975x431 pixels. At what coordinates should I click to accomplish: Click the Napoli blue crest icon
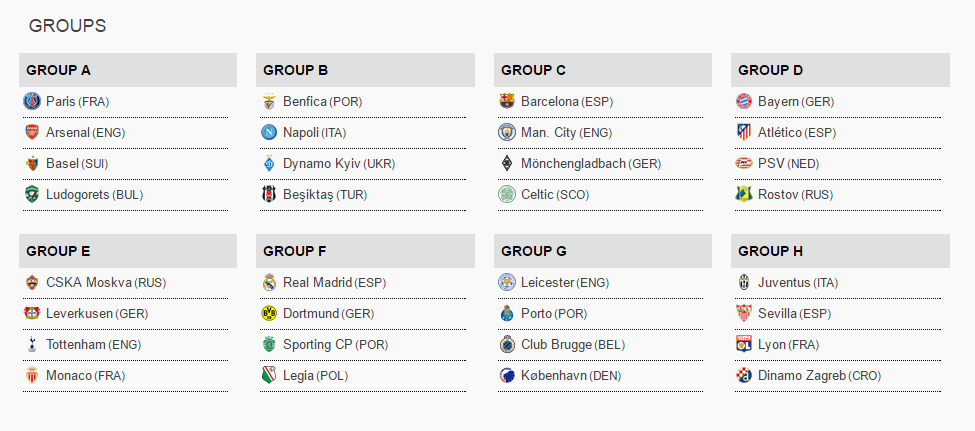269,132
